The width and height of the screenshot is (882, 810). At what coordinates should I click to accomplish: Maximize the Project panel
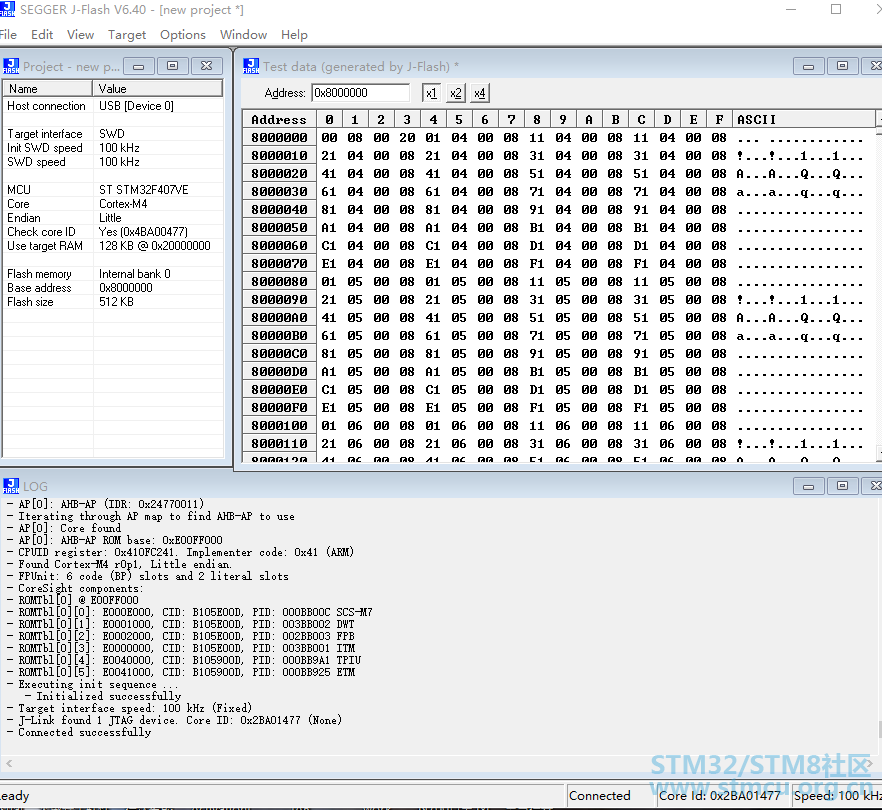[173, 66]
